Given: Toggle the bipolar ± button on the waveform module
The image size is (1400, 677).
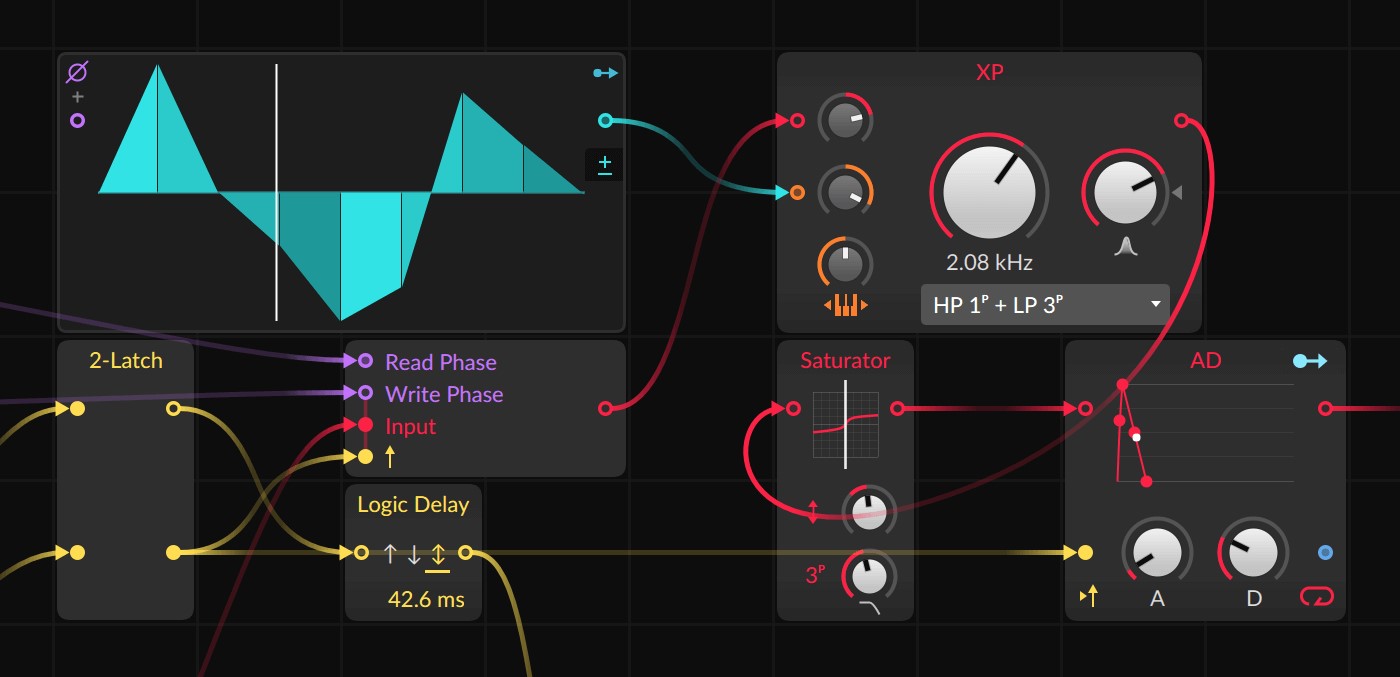Looking at the screenshot, I should pyautogui.click(x=605, y=165).
